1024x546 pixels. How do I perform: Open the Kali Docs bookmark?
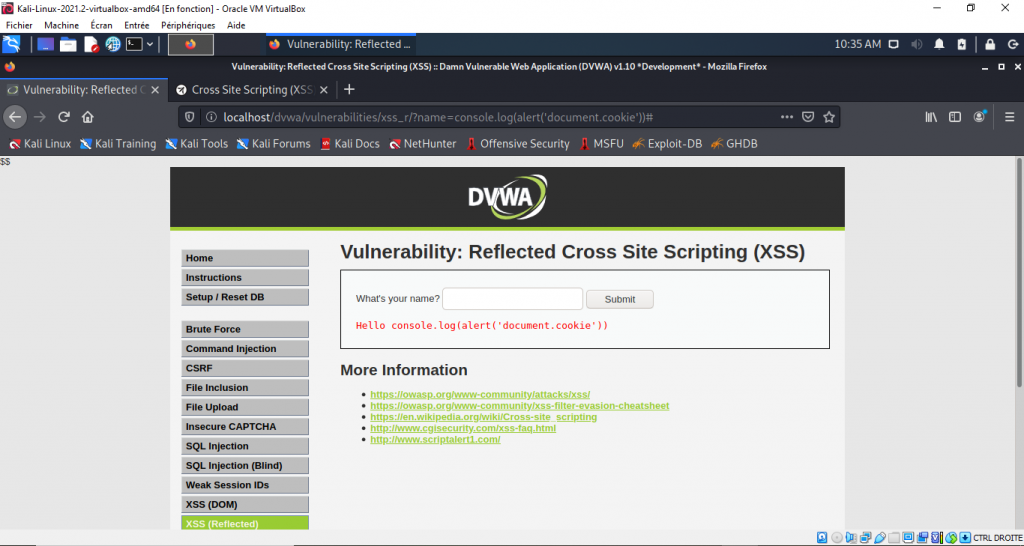click(x=349, y=144)
